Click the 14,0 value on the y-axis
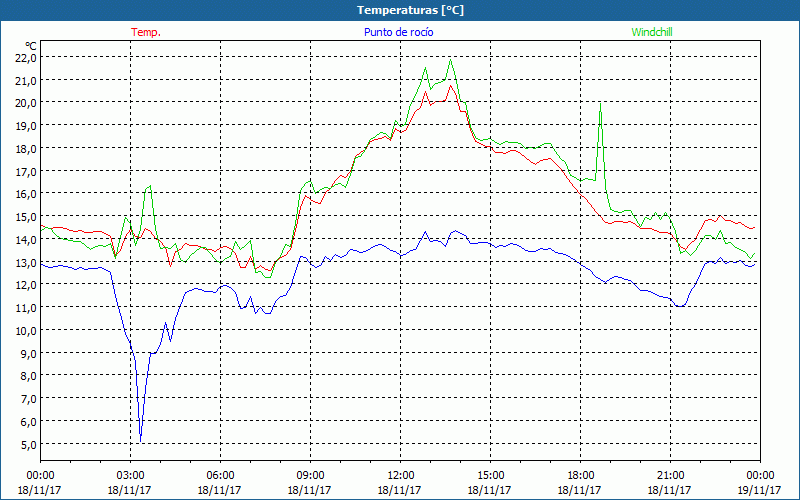The height and width of the screenshot is (500, 800). point(26,239)
